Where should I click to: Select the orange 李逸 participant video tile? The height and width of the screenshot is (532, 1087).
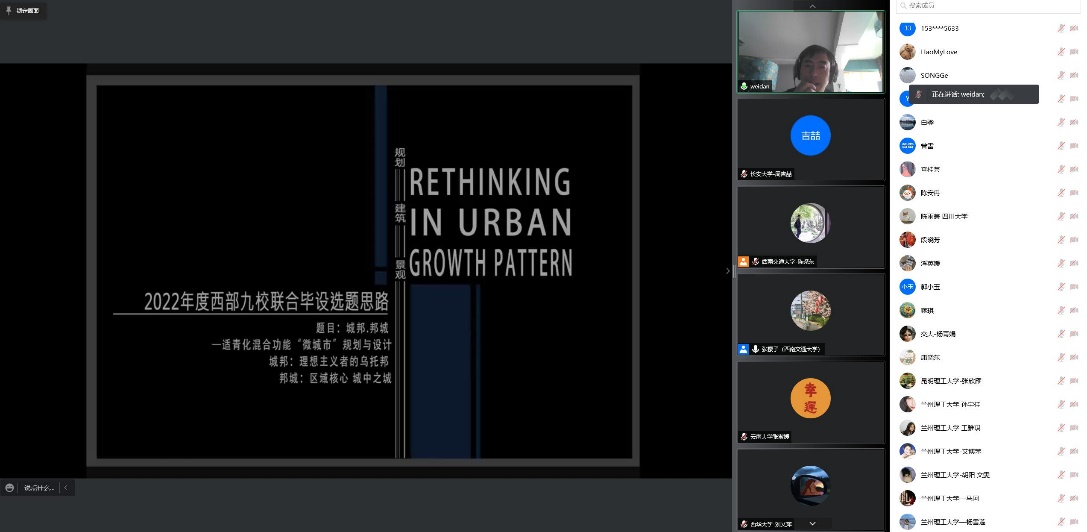point(810,399)
